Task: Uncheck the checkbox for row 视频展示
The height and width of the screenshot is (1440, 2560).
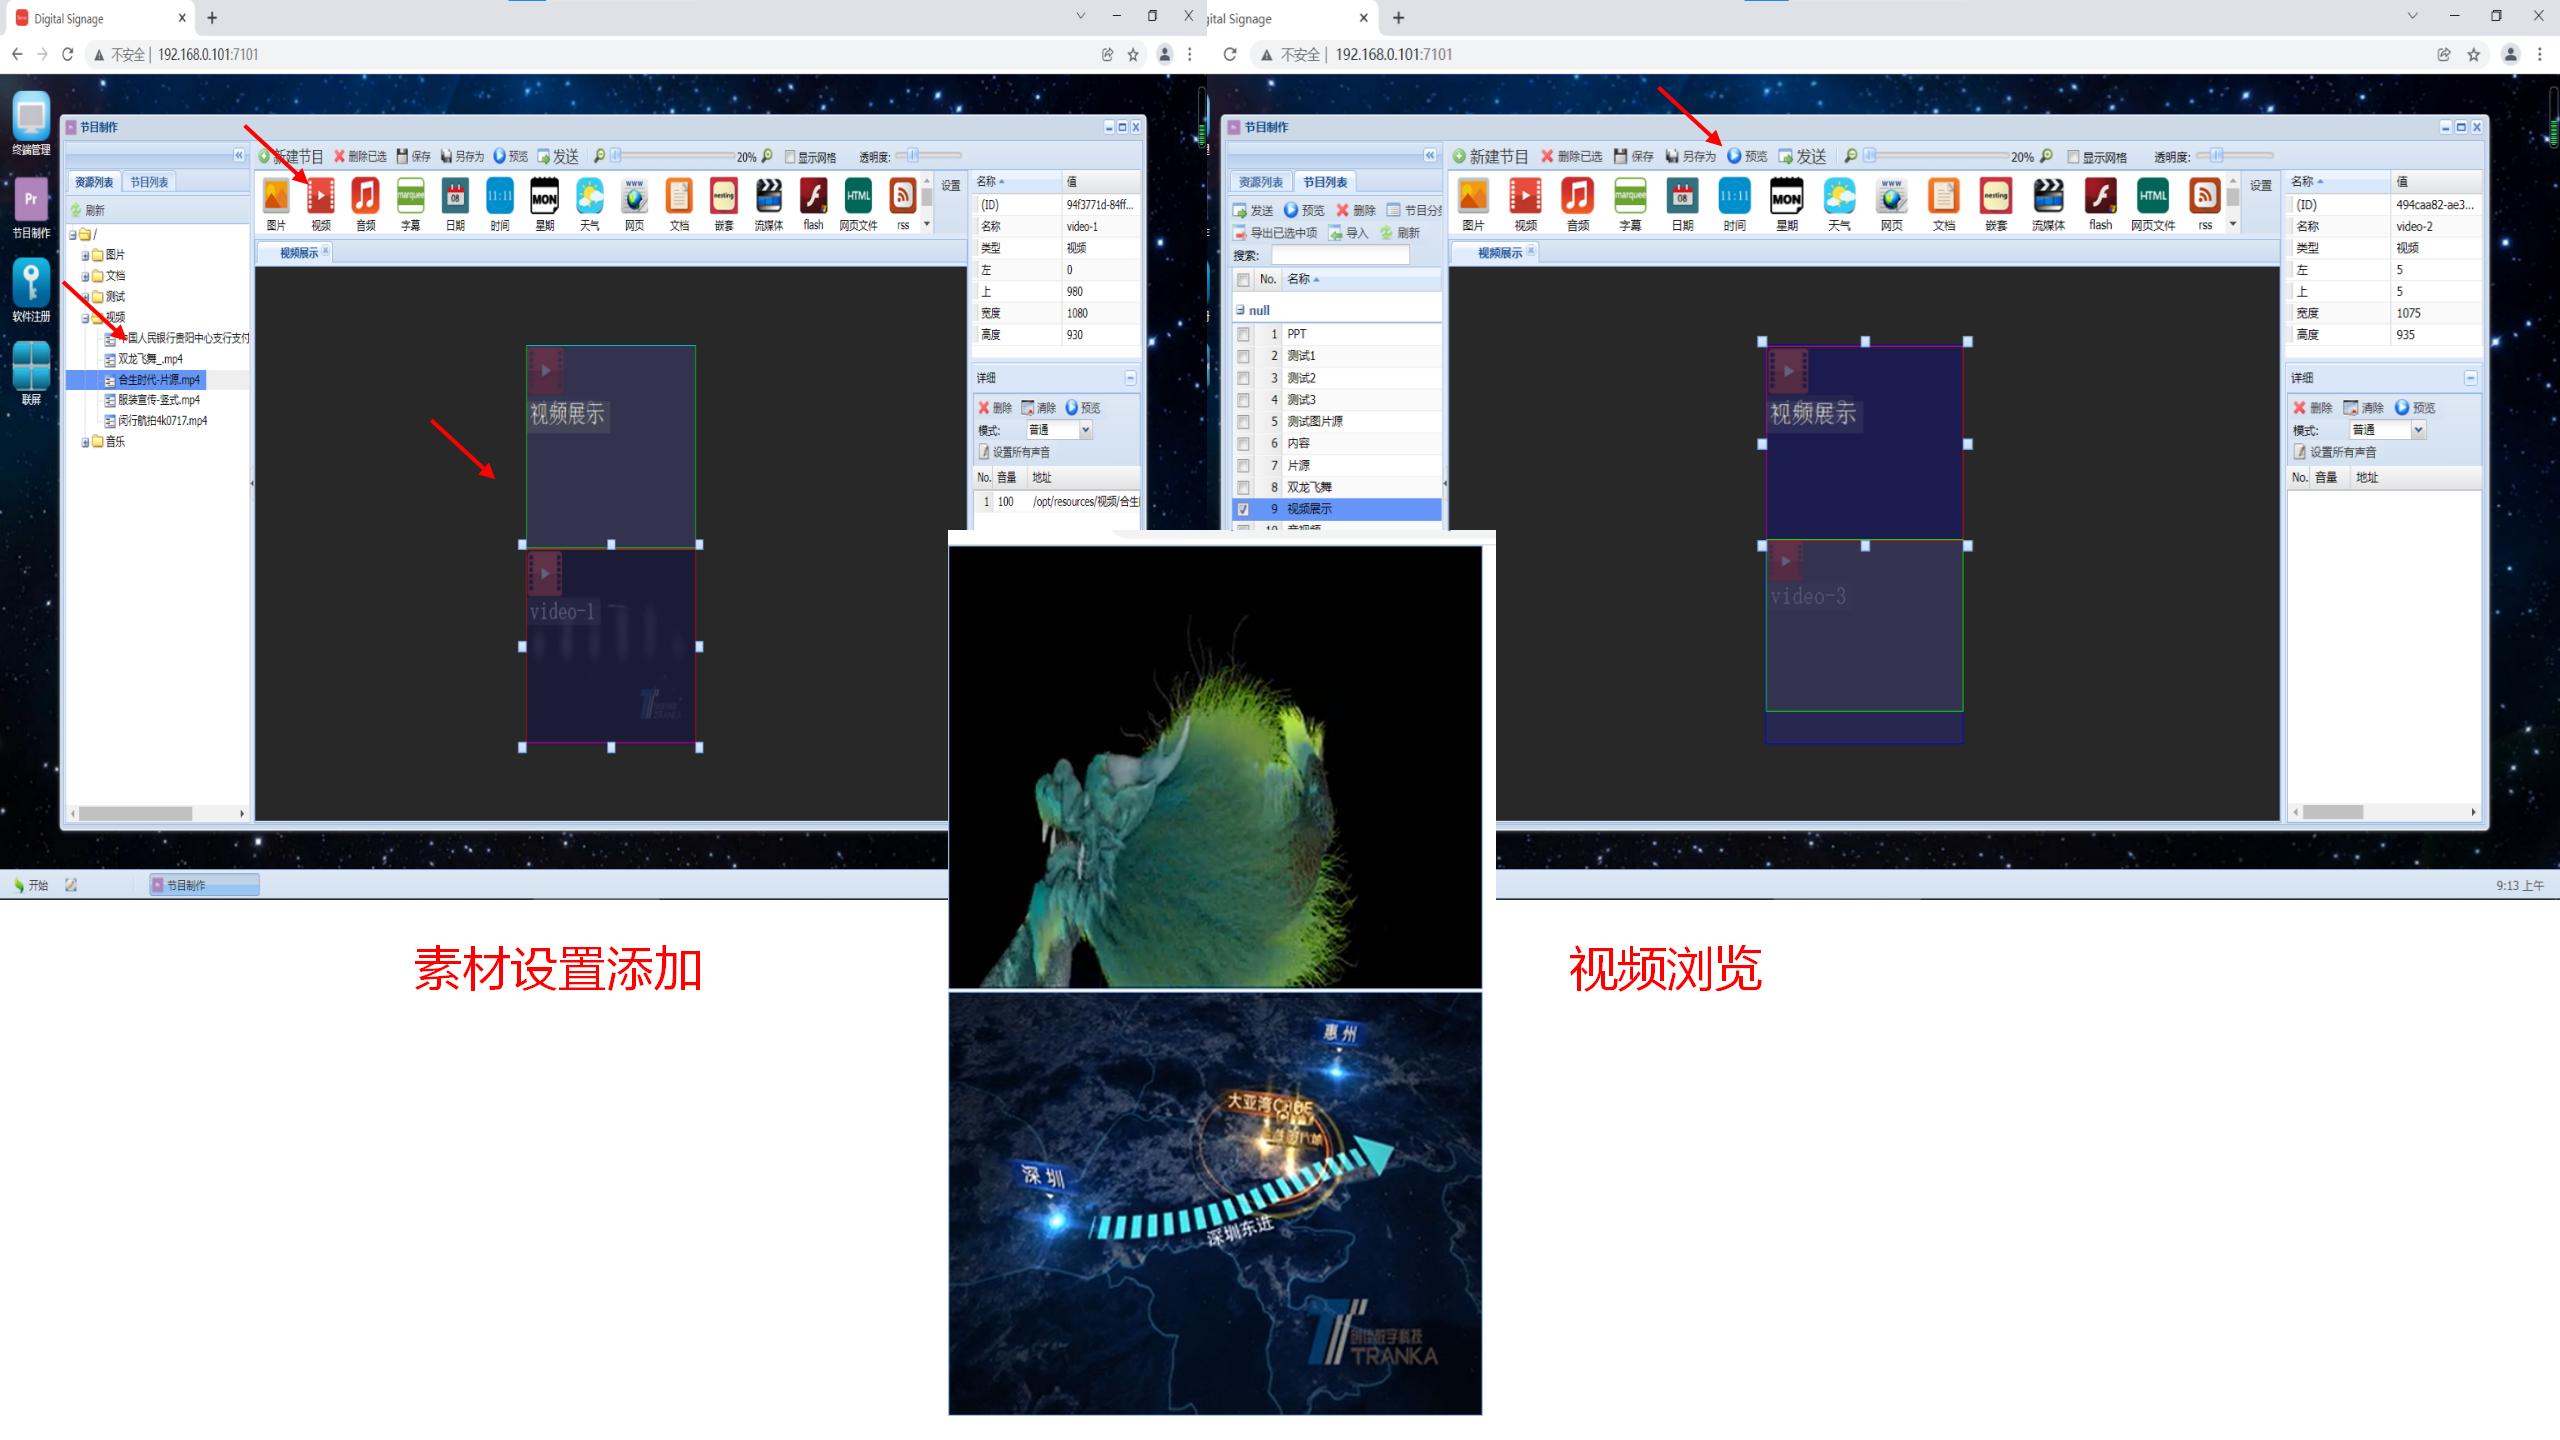Action: (1243, 509)
